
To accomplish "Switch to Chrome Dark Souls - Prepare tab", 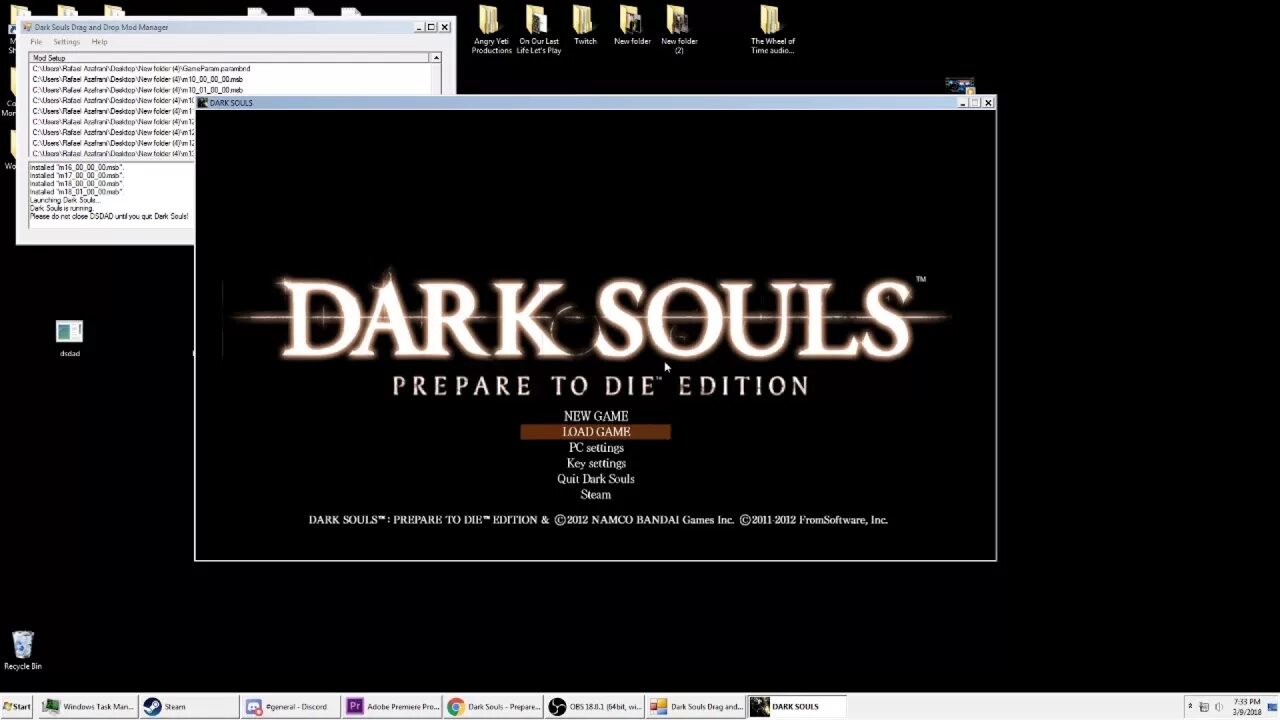I will (494, 706).
